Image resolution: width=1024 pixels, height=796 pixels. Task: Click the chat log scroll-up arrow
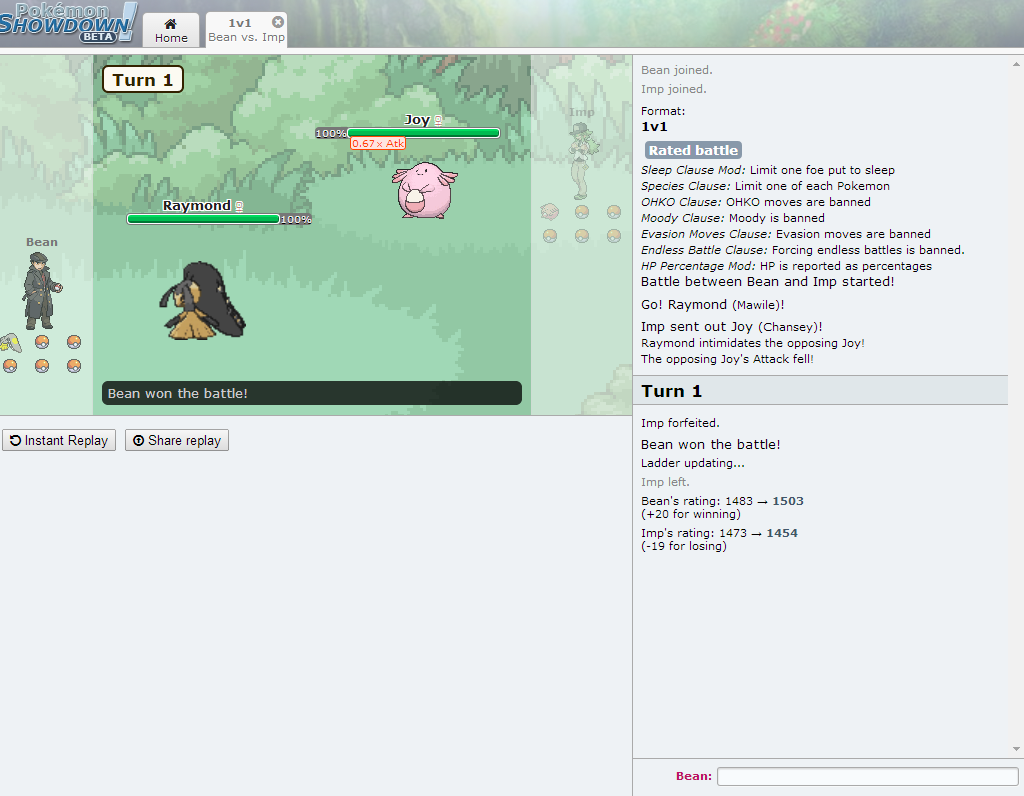(1016, 65)
